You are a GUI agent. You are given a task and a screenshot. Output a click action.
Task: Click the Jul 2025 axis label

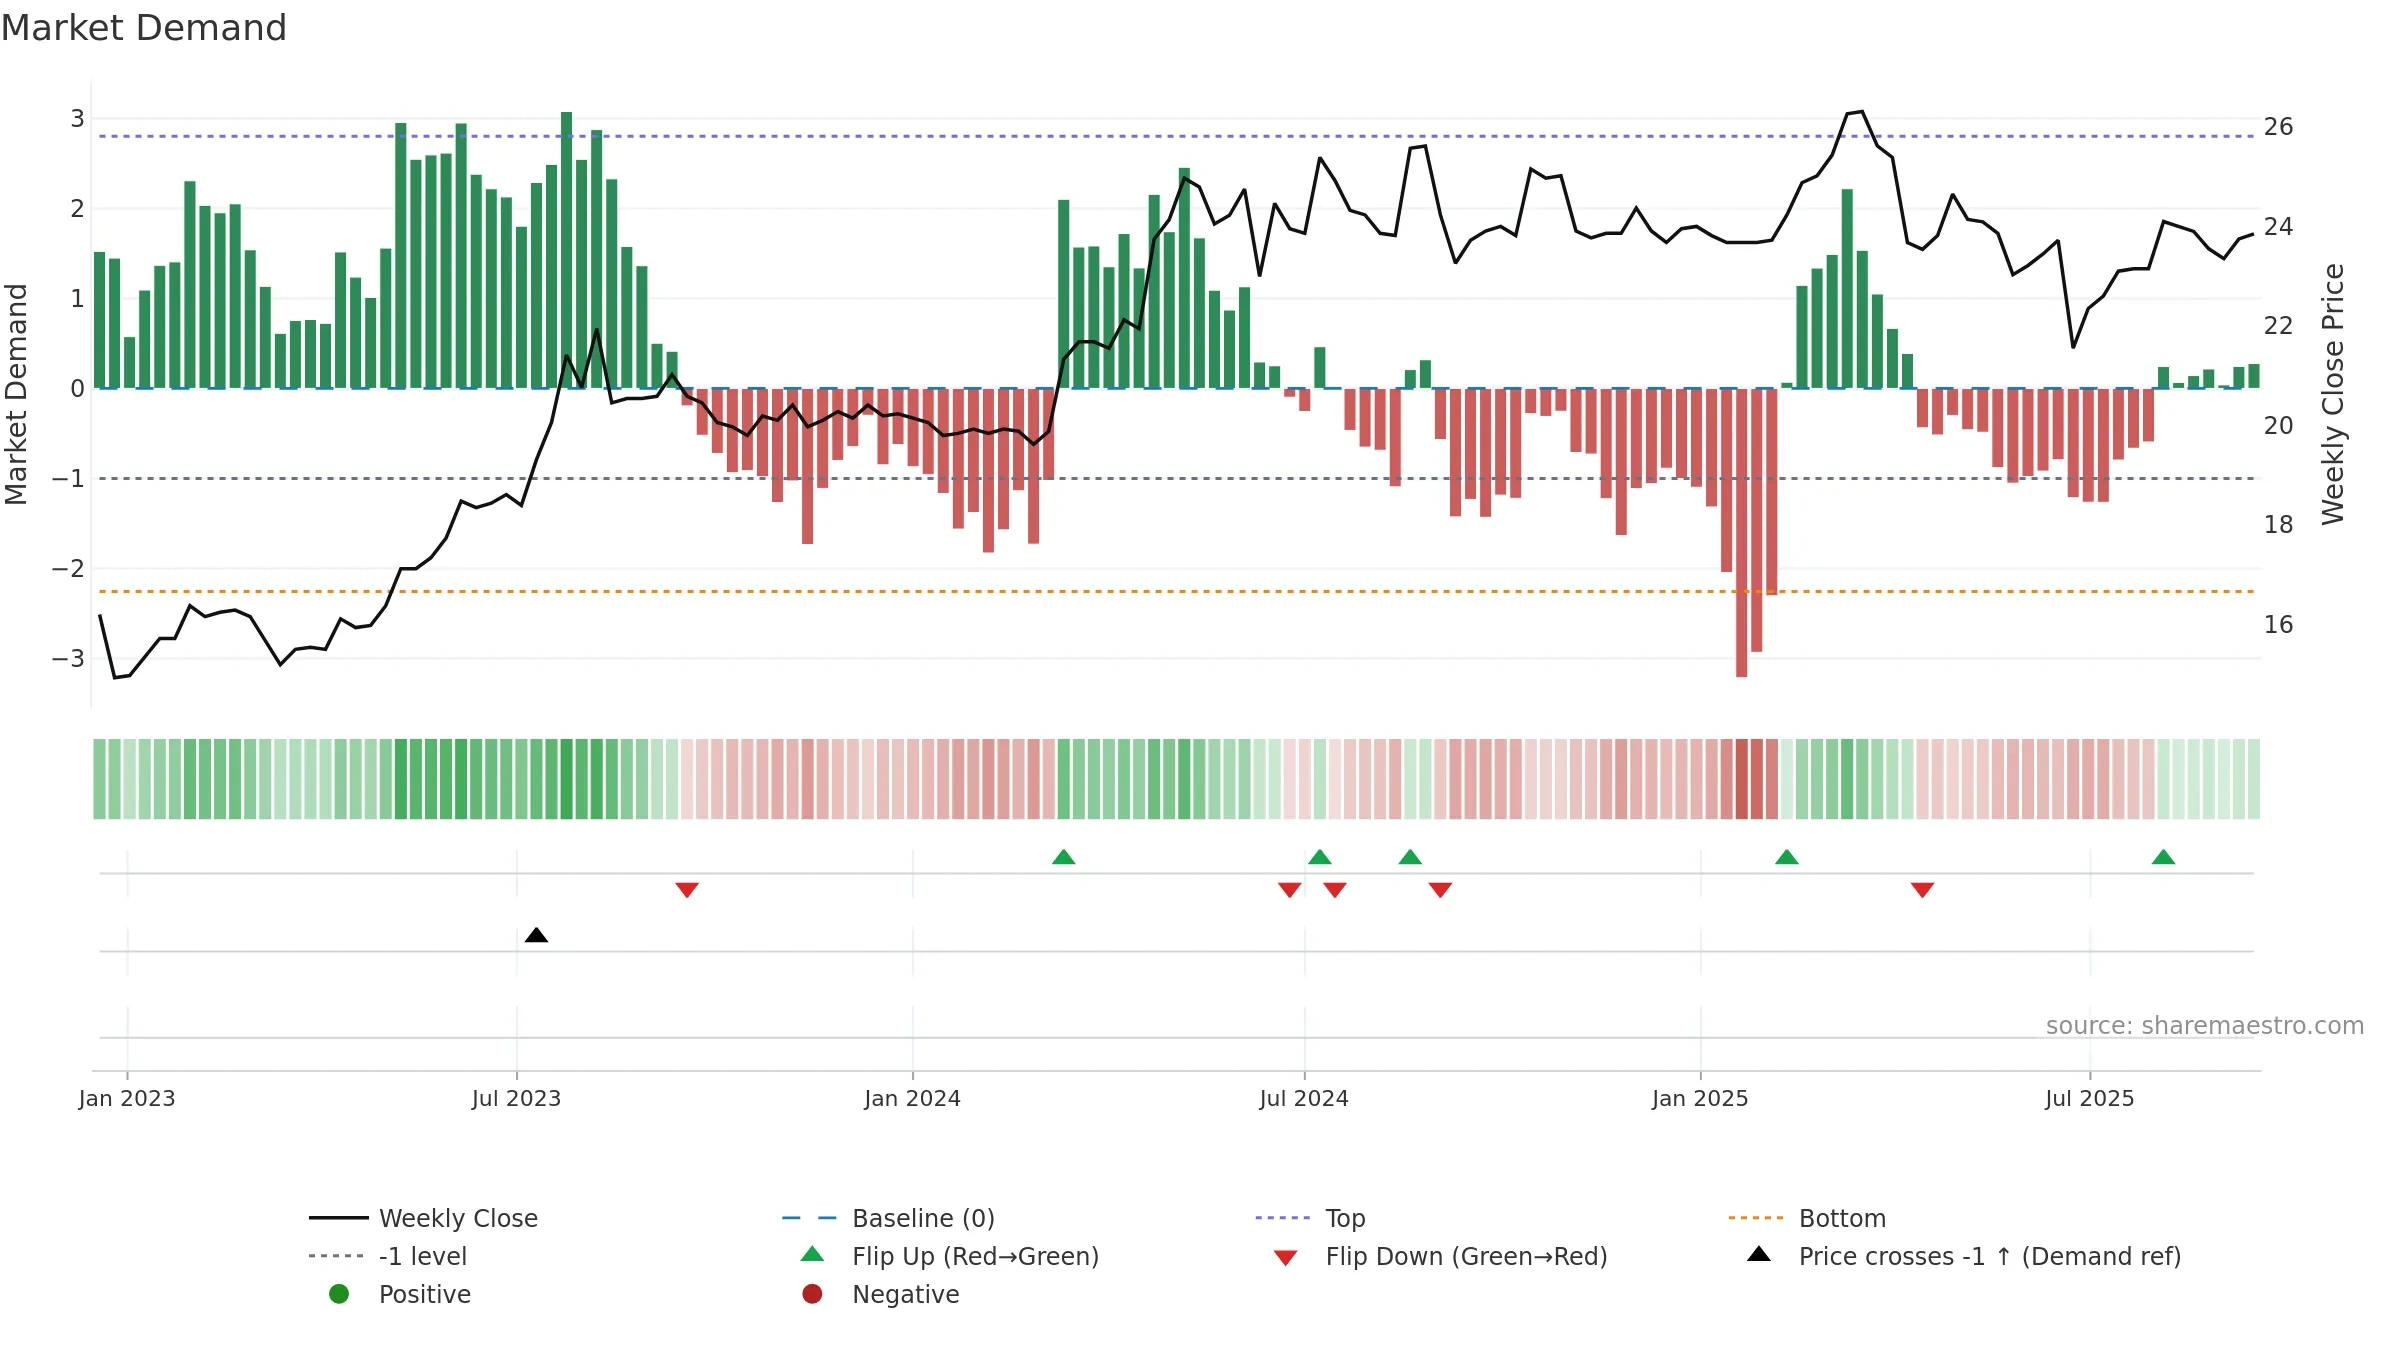tap(2090, 1099)
